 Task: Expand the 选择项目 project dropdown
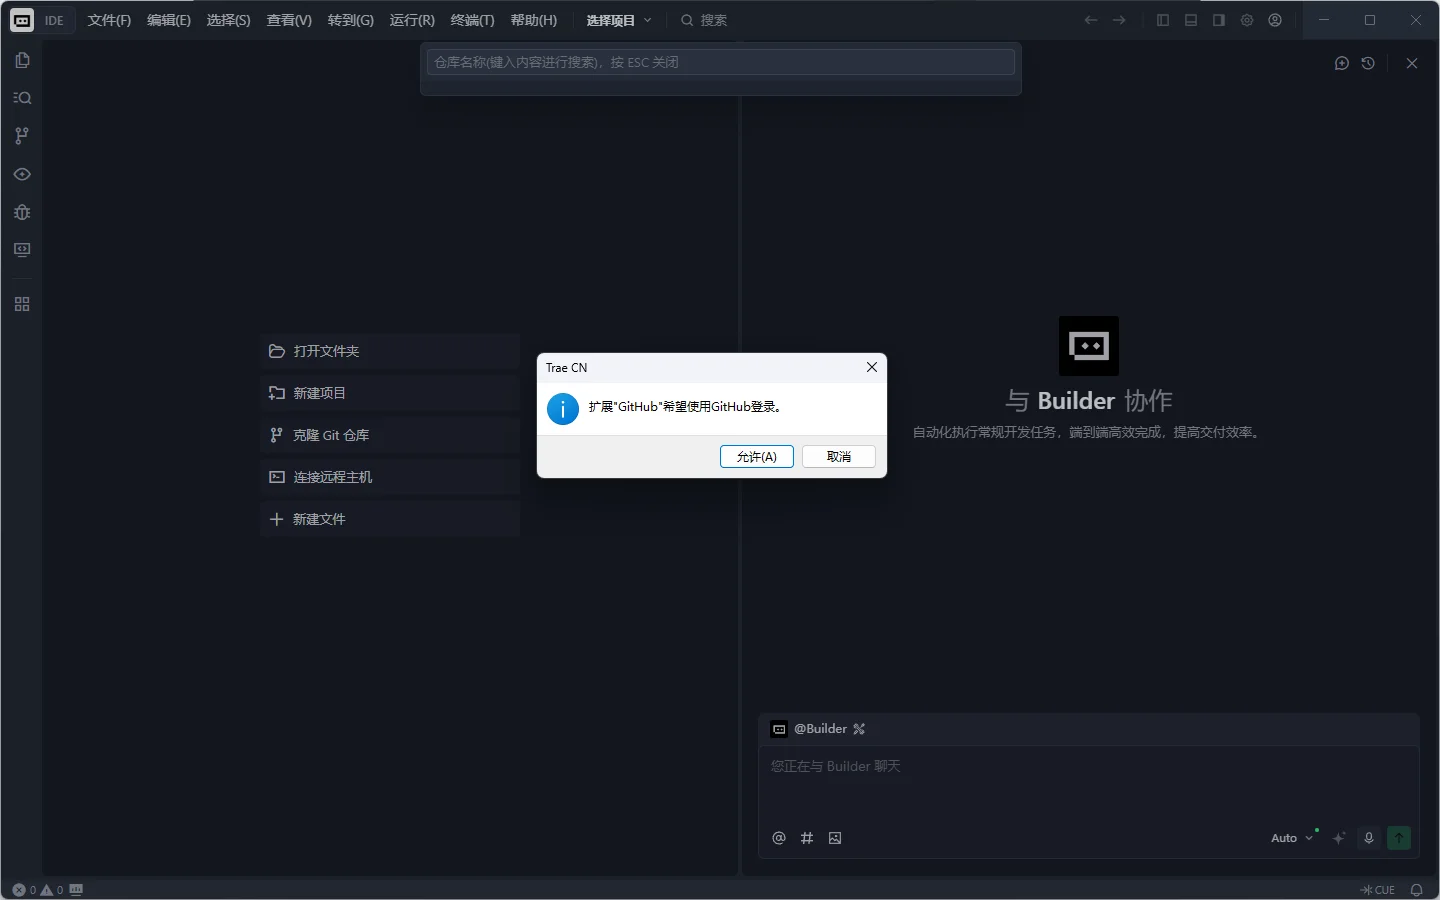(x=619, y=20)
